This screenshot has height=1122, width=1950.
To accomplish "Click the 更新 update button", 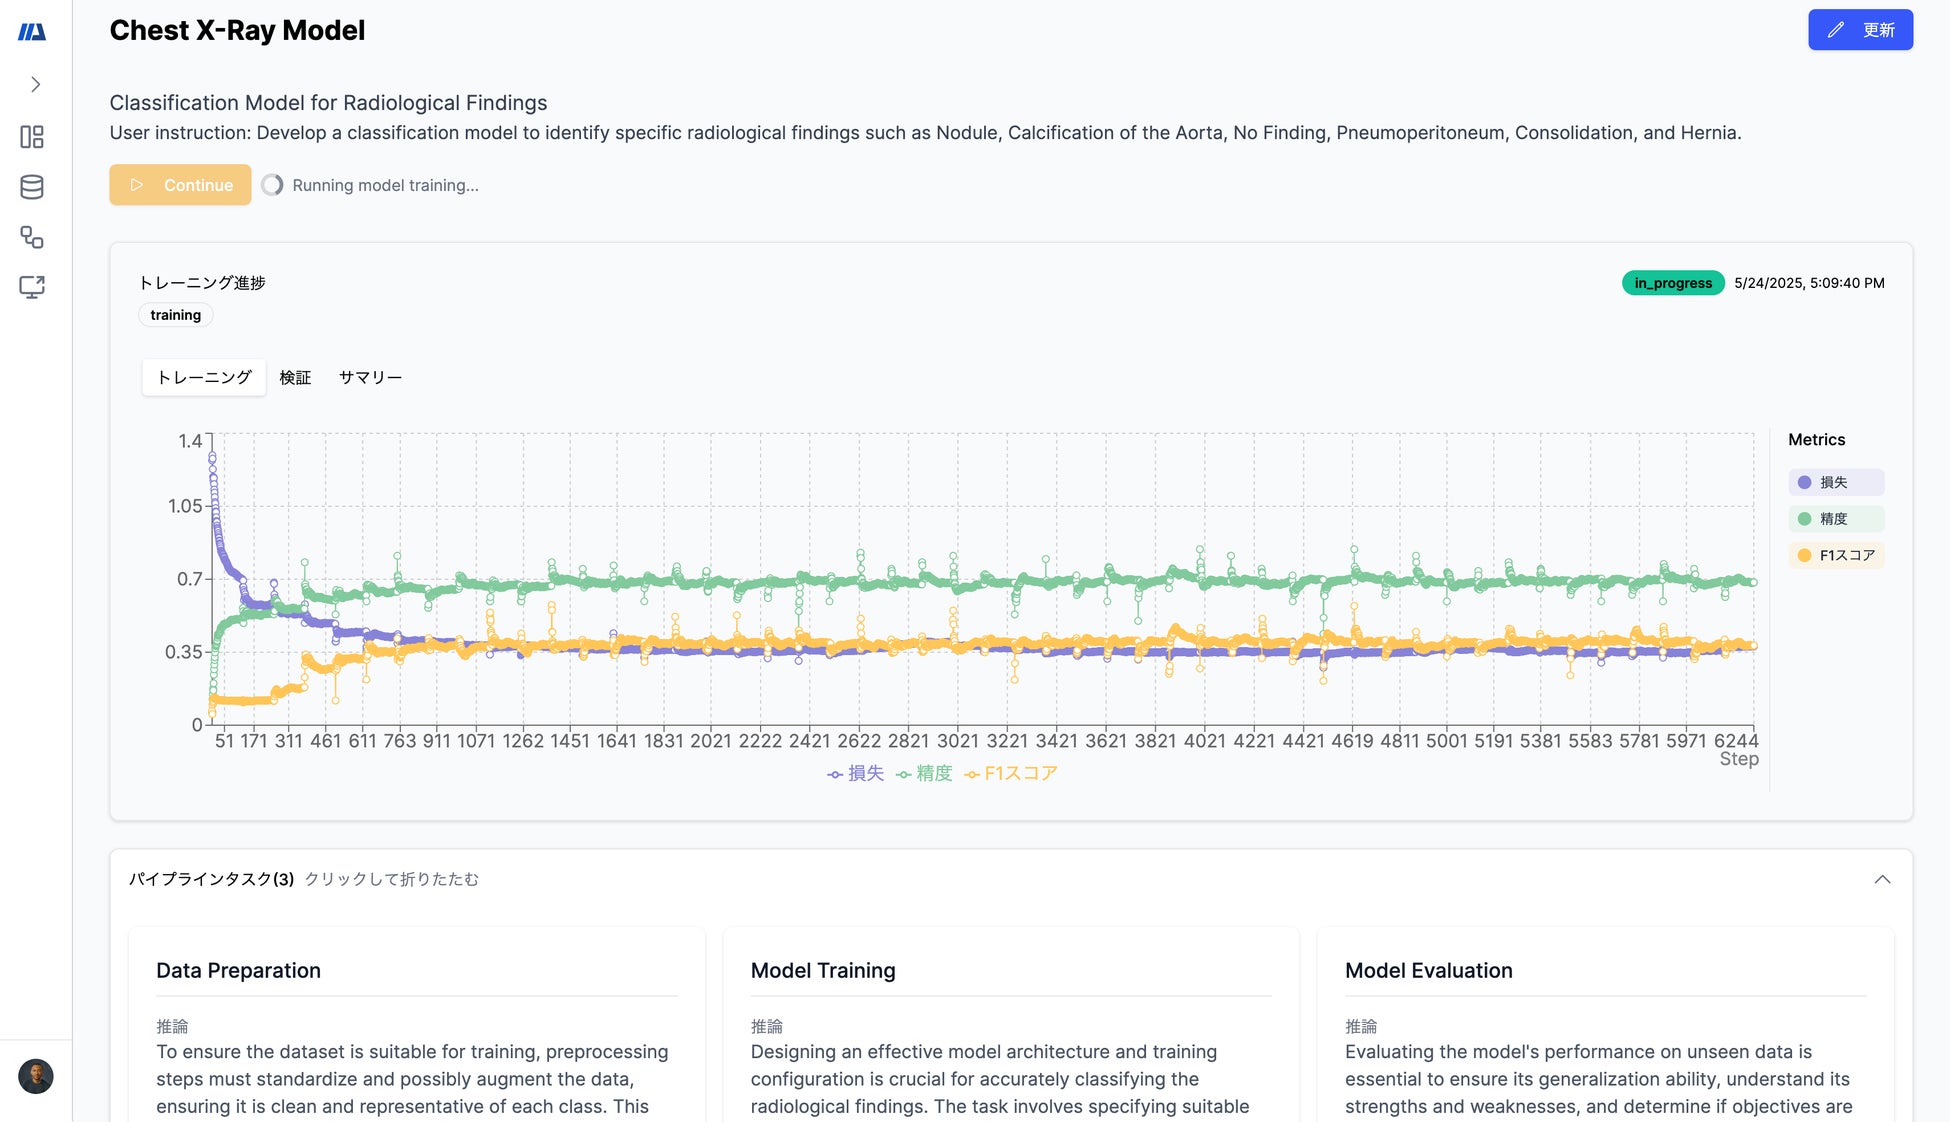I will click(x=1860, y=30).
